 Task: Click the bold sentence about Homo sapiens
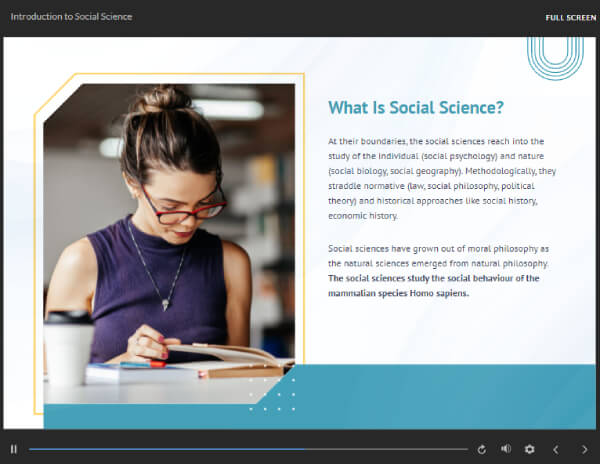(x=432, y=286)
